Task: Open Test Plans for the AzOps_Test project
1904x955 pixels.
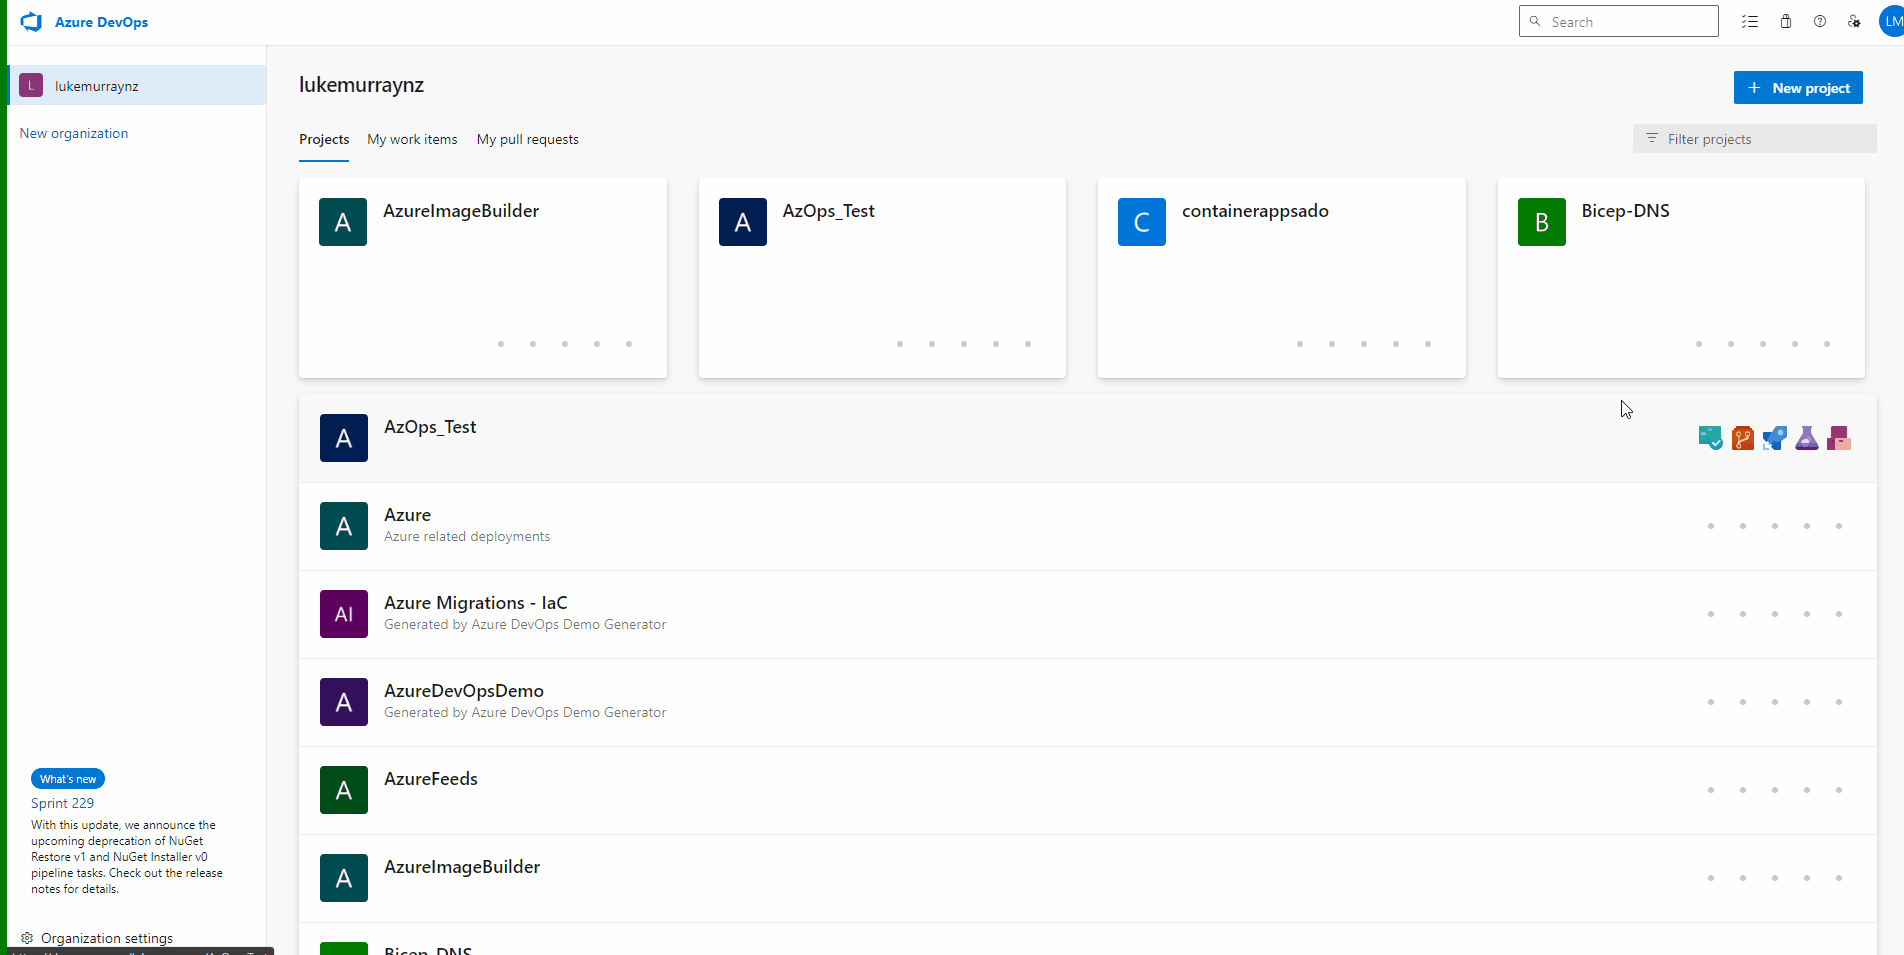Action: pos(1807,438)
